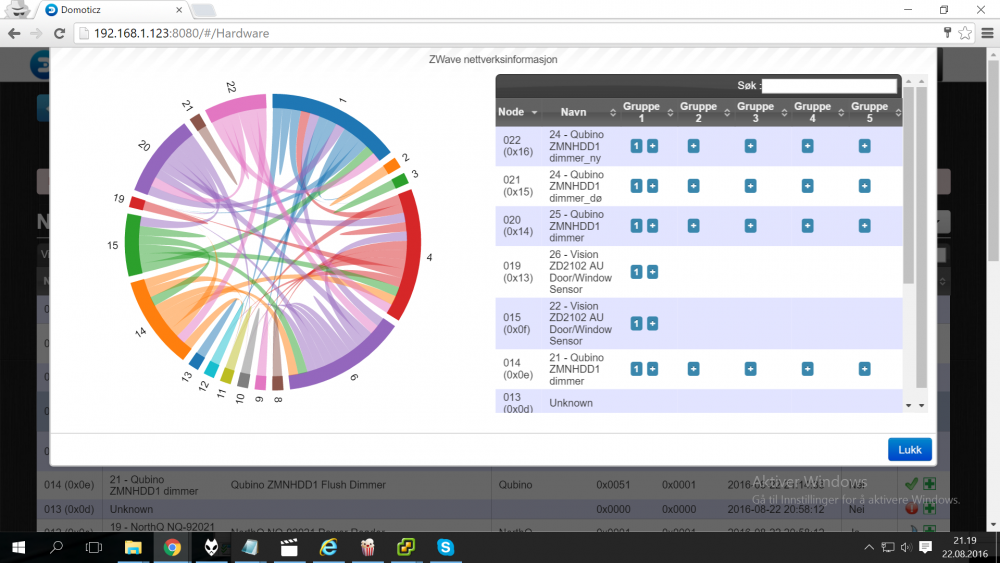Close the dialog with Lukk button
This screenshot has width=1000, height=563.
click(909, 450)
